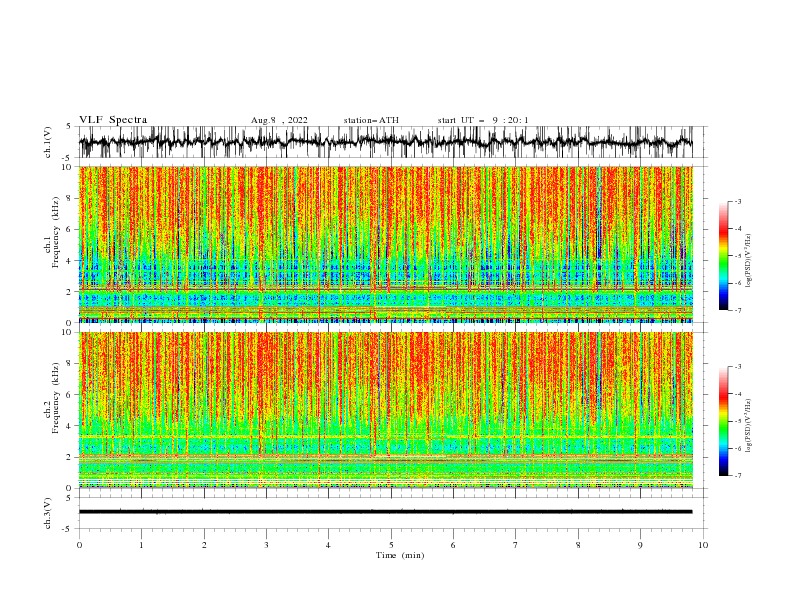
Task: Click the "10" tick on the time axis
Action: (x=703, y=545)
